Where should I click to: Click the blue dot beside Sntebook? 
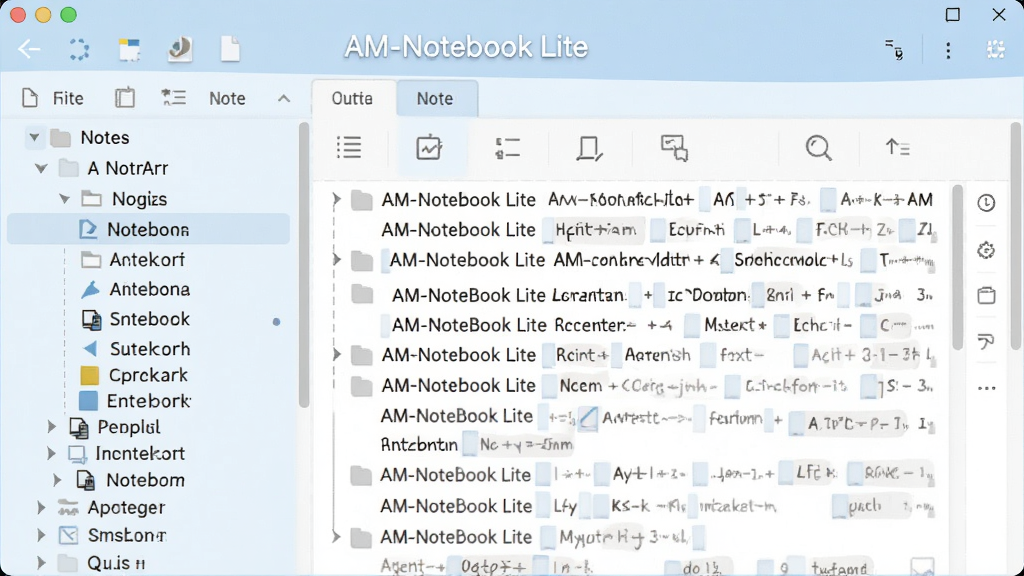(x=276, y=322)
